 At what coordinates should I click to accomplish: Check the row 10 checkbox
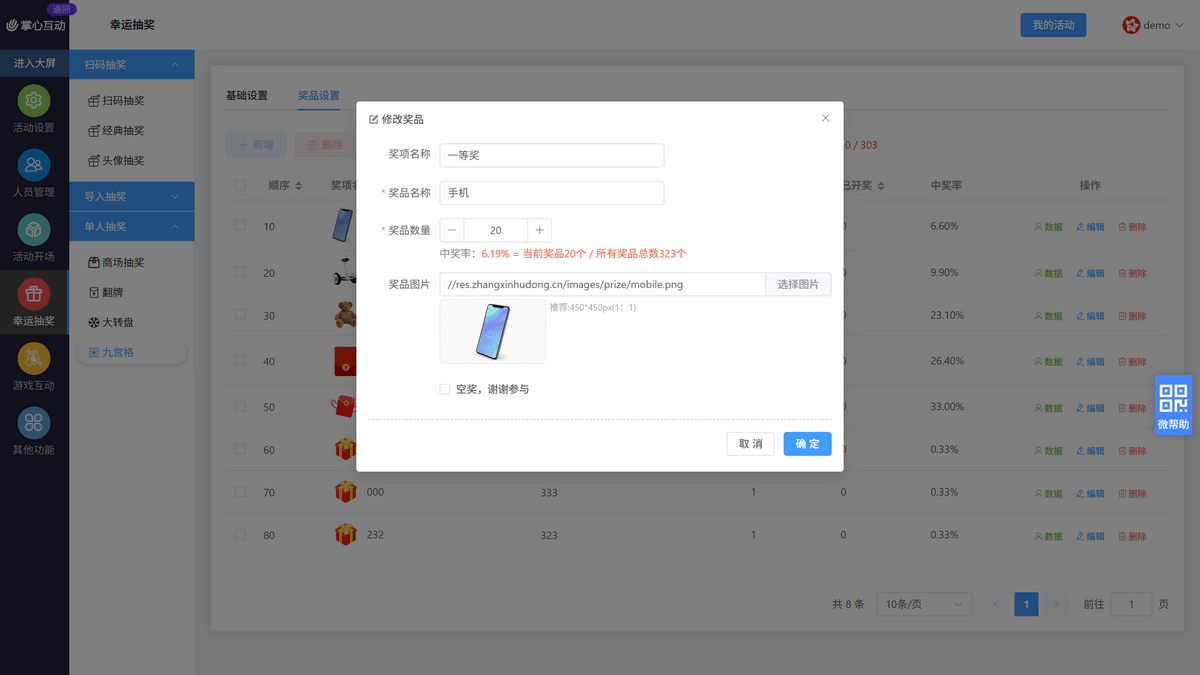click(x=240, y=226)
